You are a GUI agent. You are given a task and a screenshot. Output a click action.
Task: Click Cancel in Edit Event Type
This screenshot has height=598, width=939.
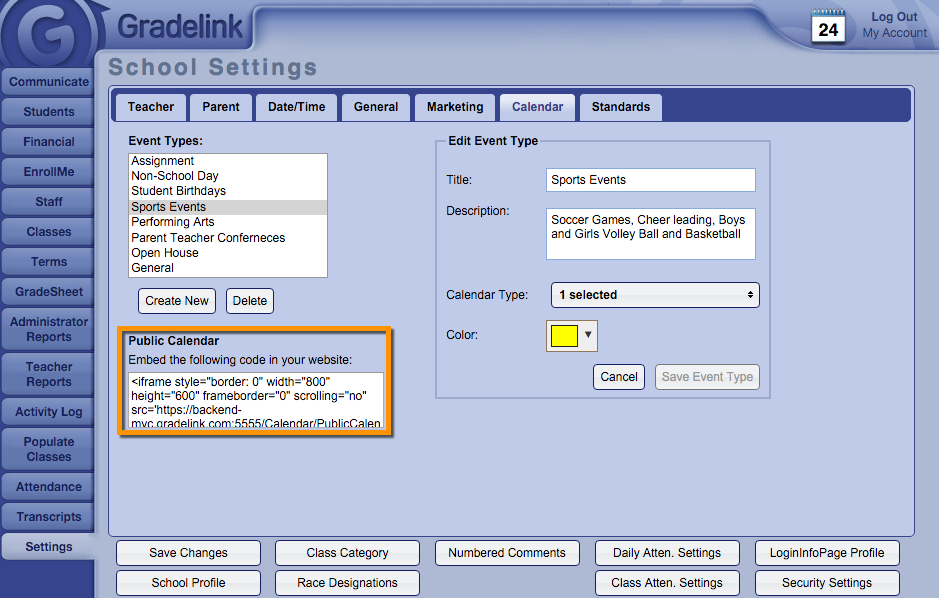click(619, 377)
